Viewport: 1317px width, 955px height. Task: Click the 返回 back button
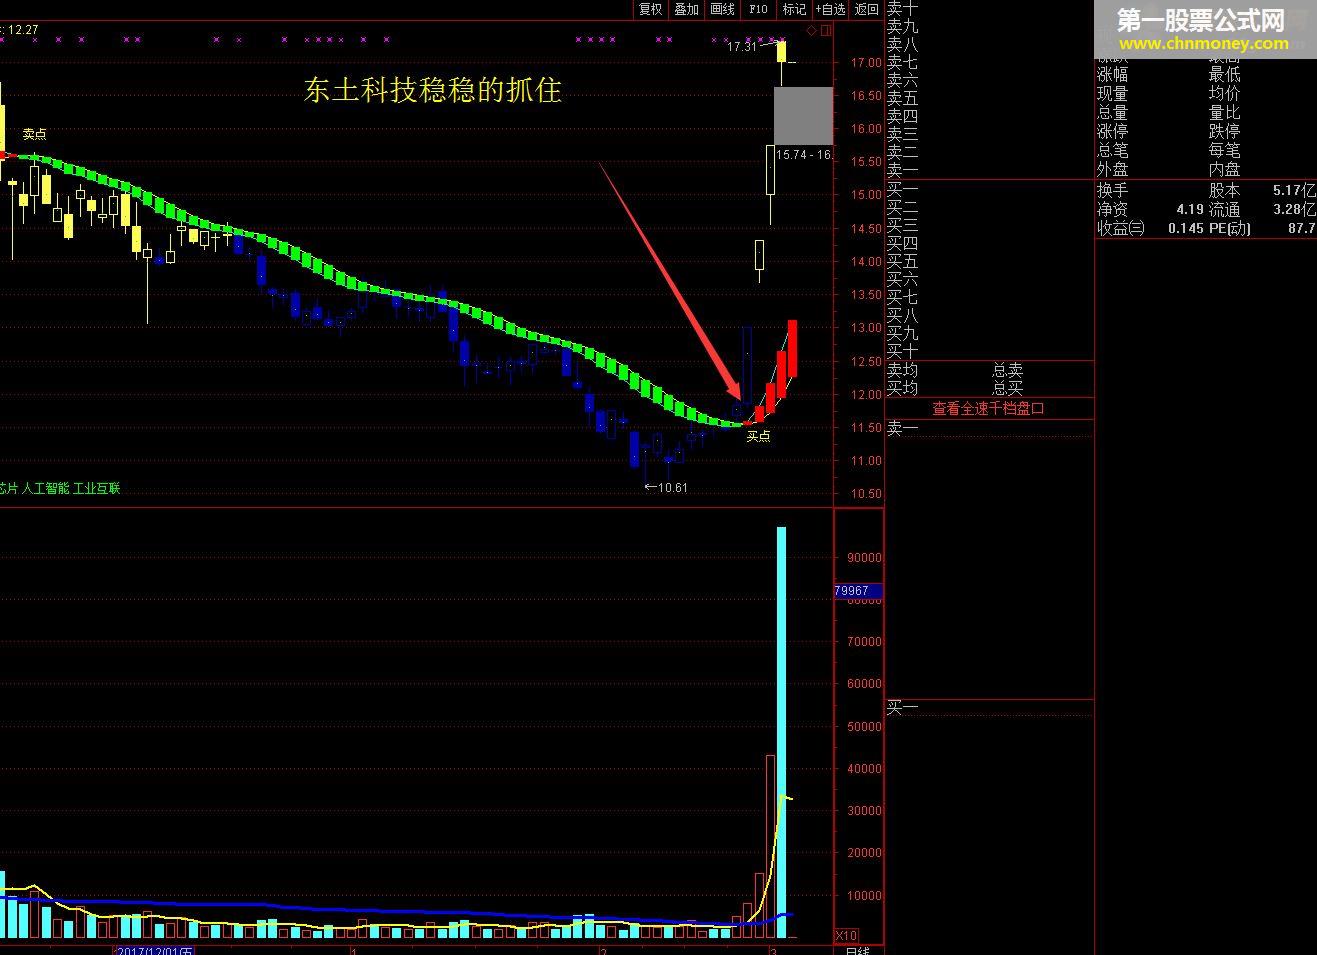(866, 9)
